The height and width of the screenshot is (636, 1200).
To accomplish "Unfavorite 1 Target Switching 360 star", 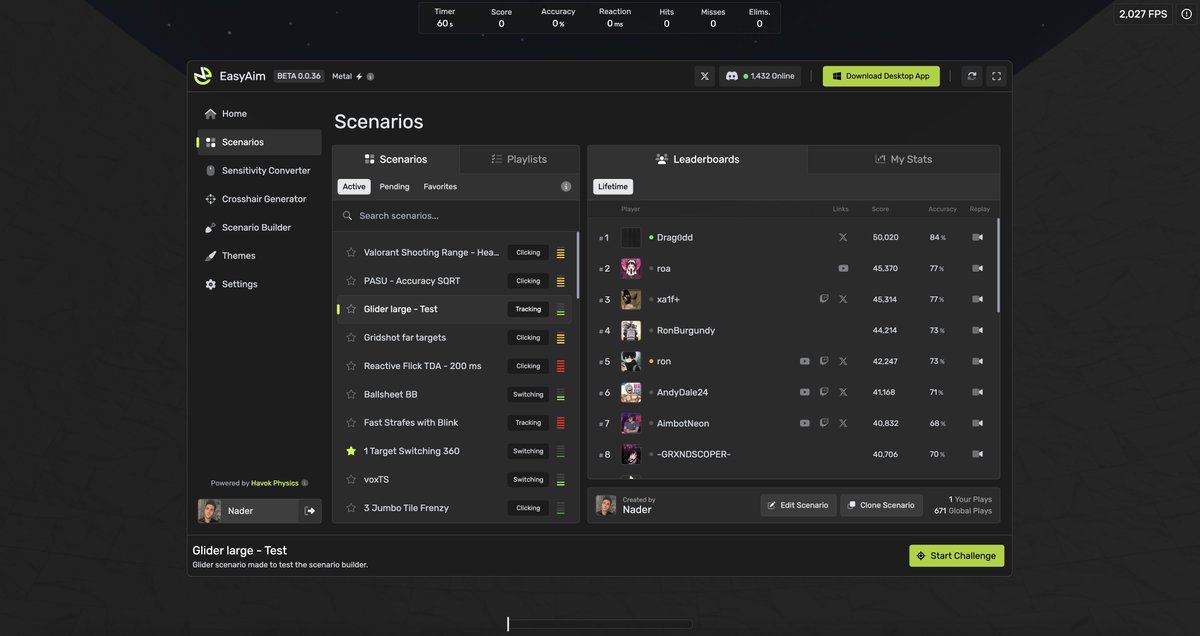I will pyautogui.click(x=351, y=451).
